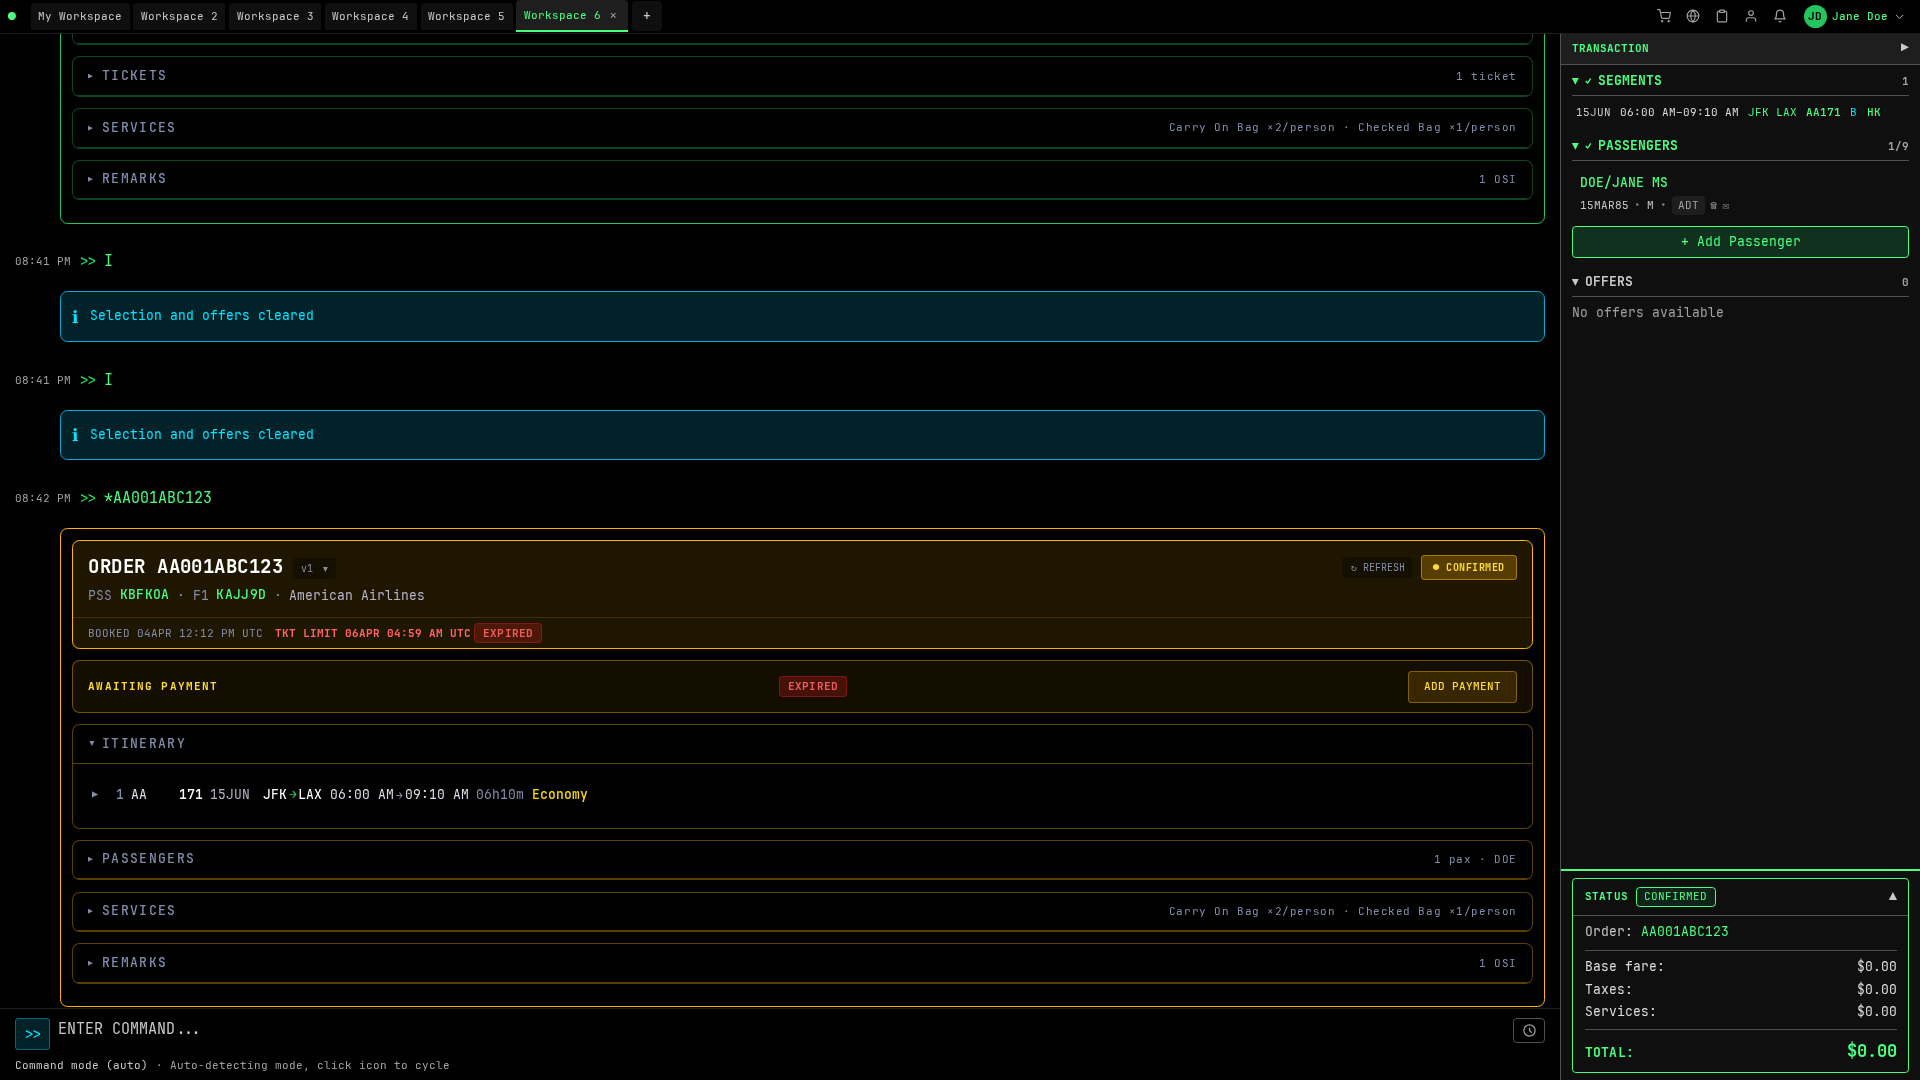The width and height of the screenshot is (1920, 1080).
Task: Click the 08:42 PM timestamp
Action: click(x=42, y=499)
